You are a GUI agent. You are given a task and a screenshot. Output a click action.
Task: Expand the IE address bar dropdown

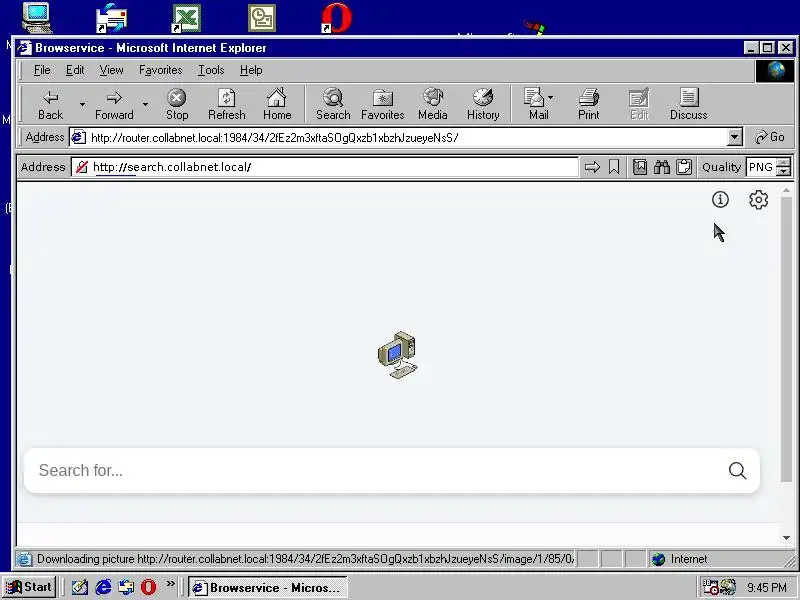coord(734,137)
